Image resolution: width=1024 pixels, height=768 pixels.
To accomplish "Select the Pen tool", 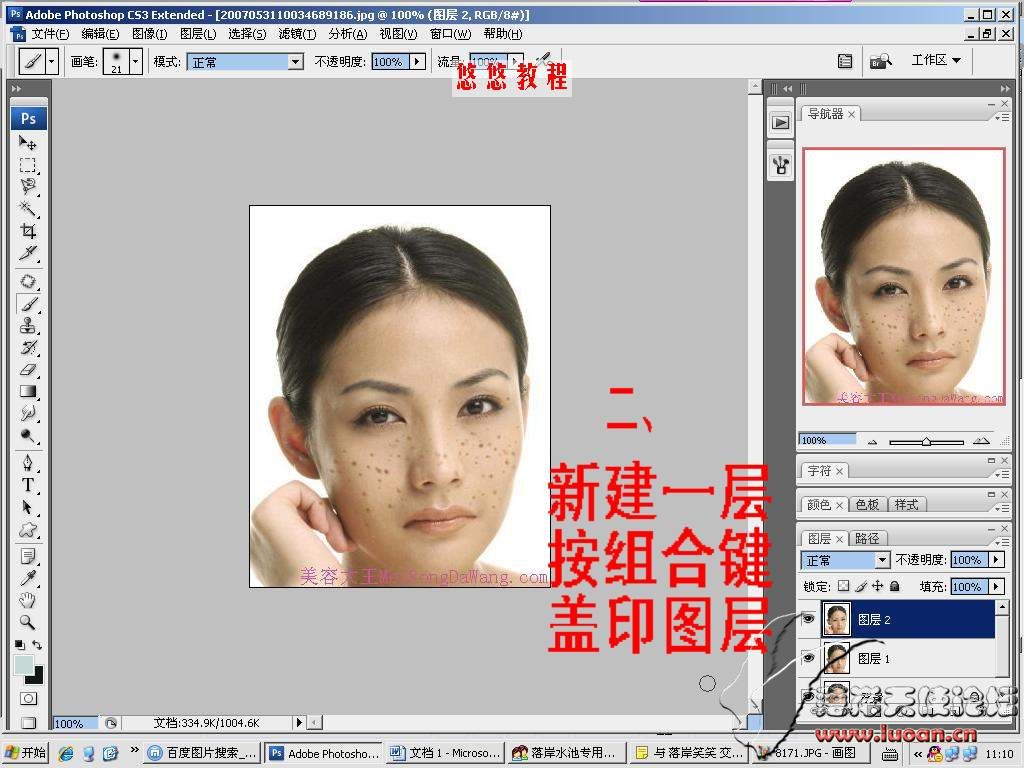I will click(27, 463).
